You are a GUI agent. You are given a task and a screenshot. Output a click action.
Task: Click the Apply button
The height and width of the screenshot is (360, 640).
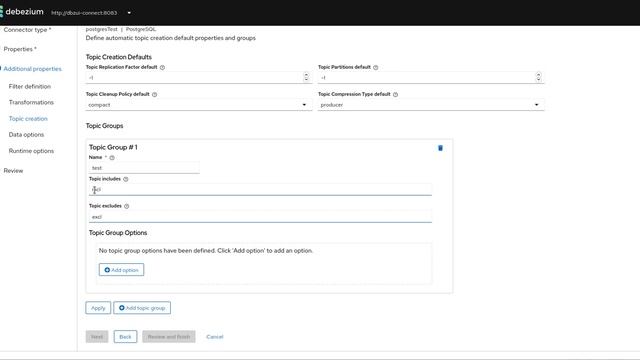coord(98,308)
